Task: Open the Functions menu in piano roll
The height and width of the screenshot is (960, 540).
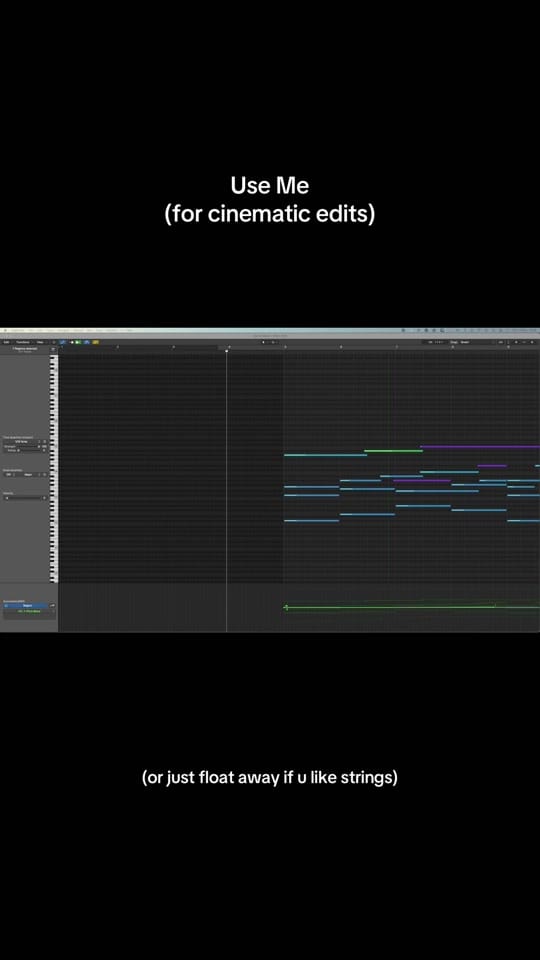Action: (x=23, y=342)
